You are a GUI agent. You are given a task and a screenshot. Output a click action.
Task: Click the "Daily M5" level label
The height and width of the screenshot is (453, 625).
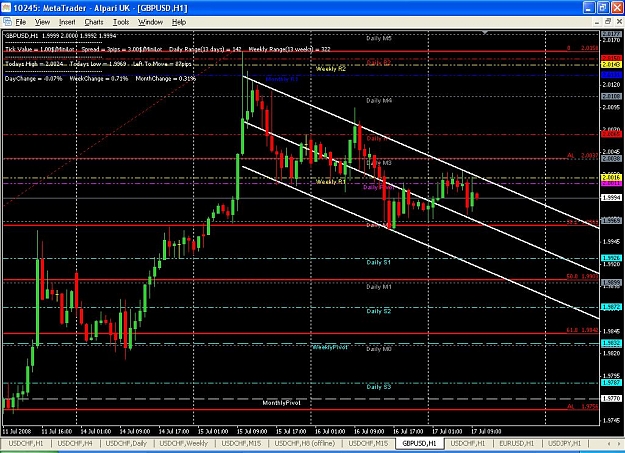click(379, 39)
